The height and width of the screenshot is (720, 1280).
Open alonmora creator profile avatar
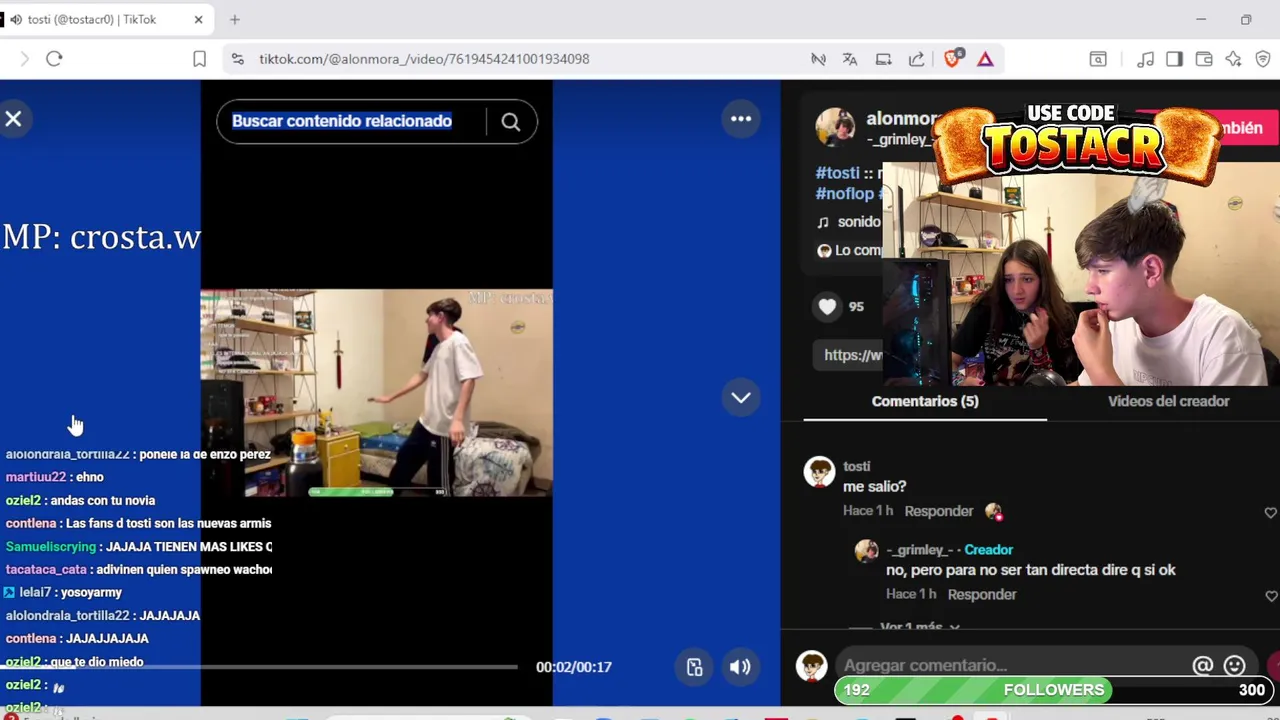click(x=834, y=127)
